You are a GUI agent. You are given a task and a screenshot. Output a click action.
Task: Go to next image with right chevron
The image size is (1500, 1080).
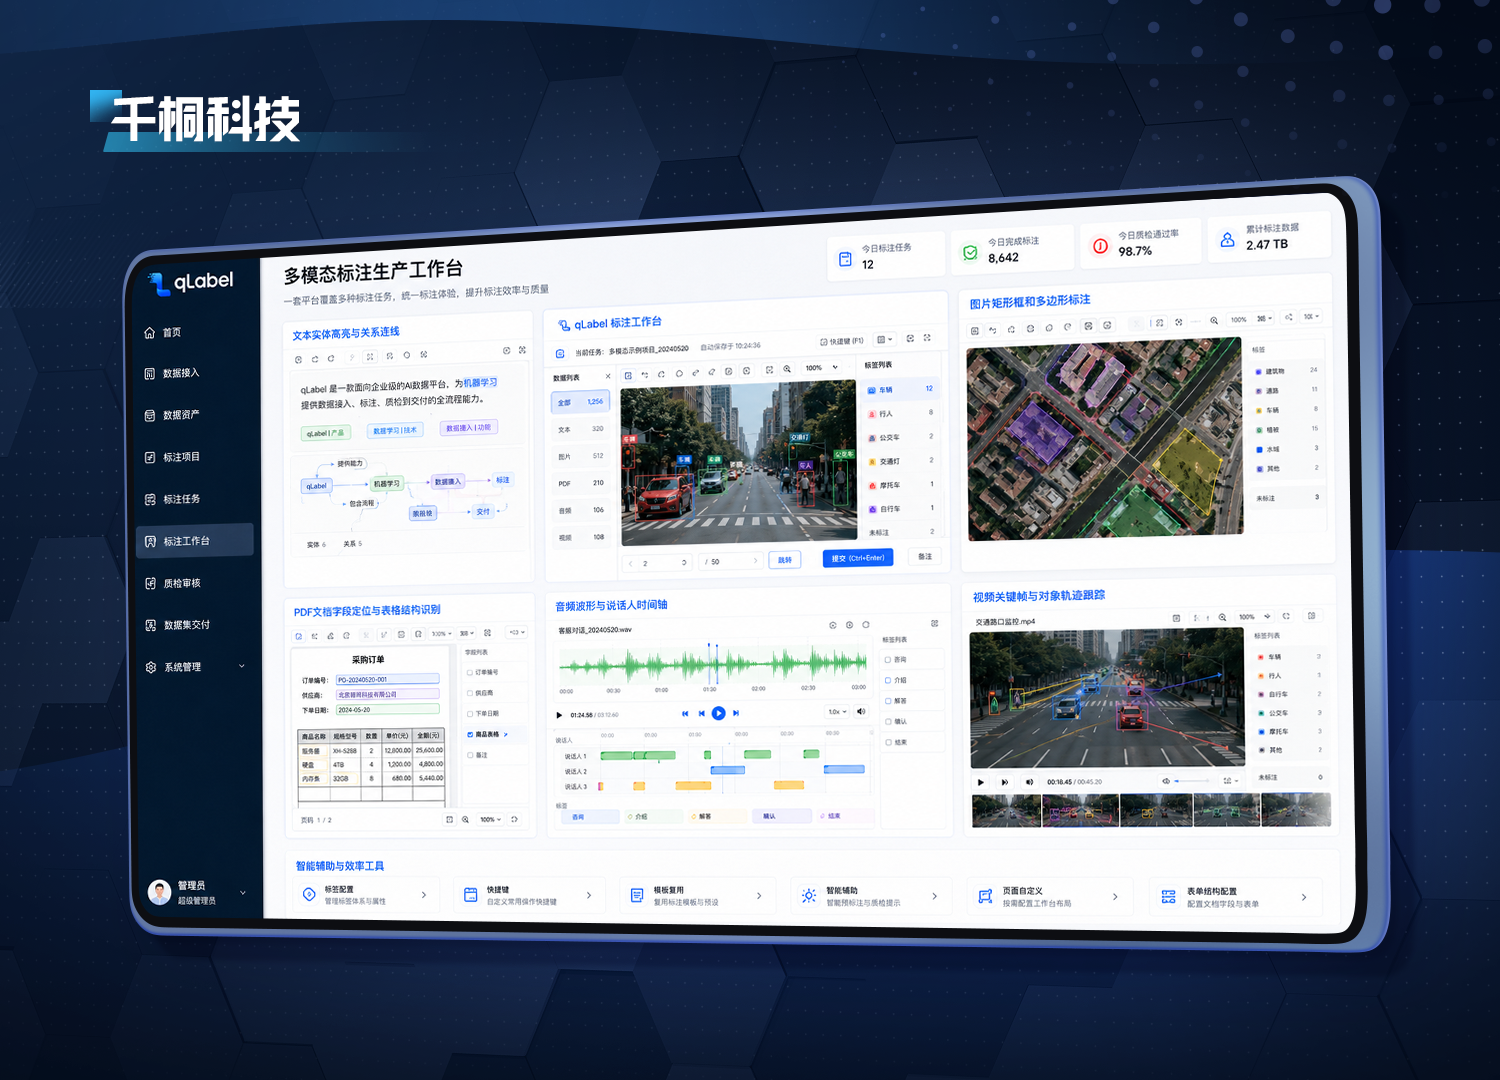[755, 561]
